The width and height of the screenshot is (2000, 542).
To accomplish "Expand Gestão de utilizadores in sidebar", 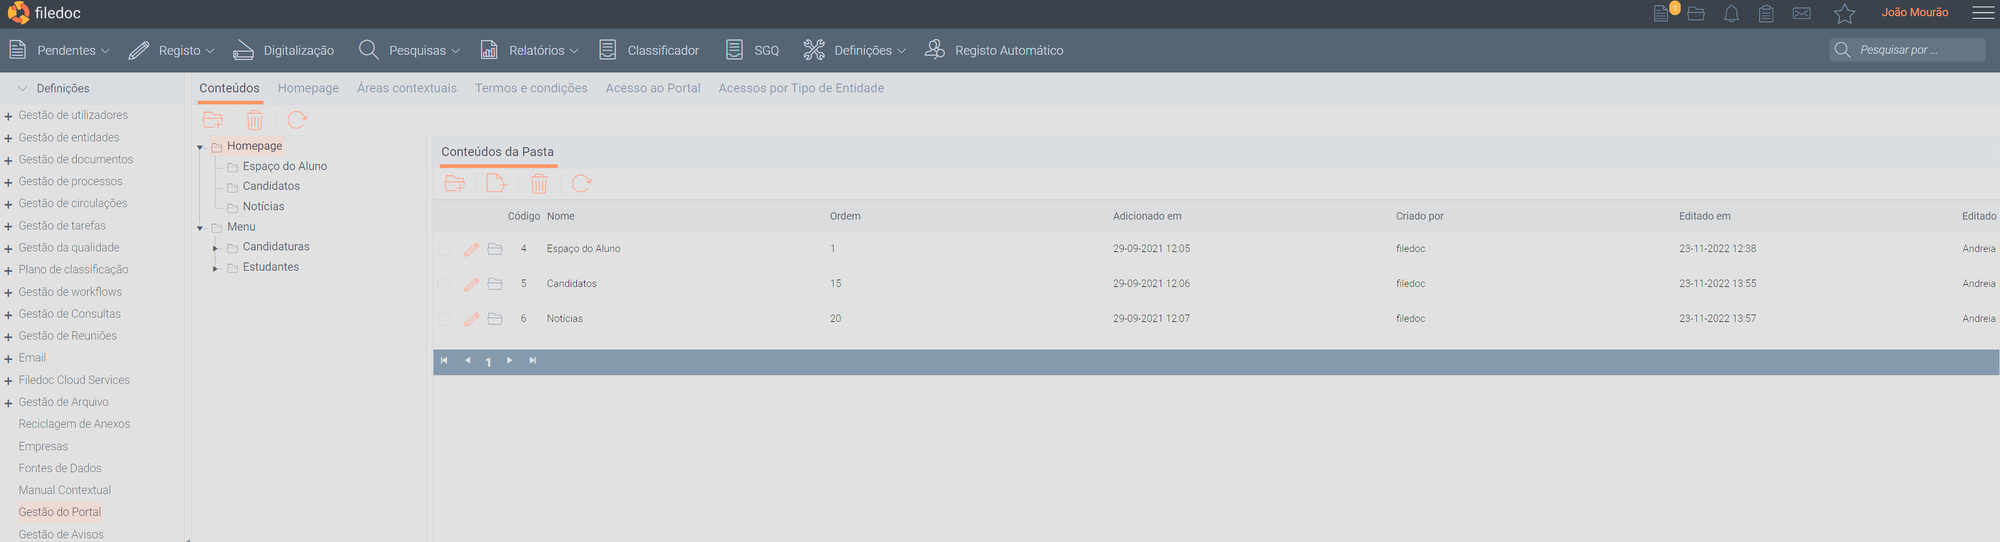I will 8,116.
